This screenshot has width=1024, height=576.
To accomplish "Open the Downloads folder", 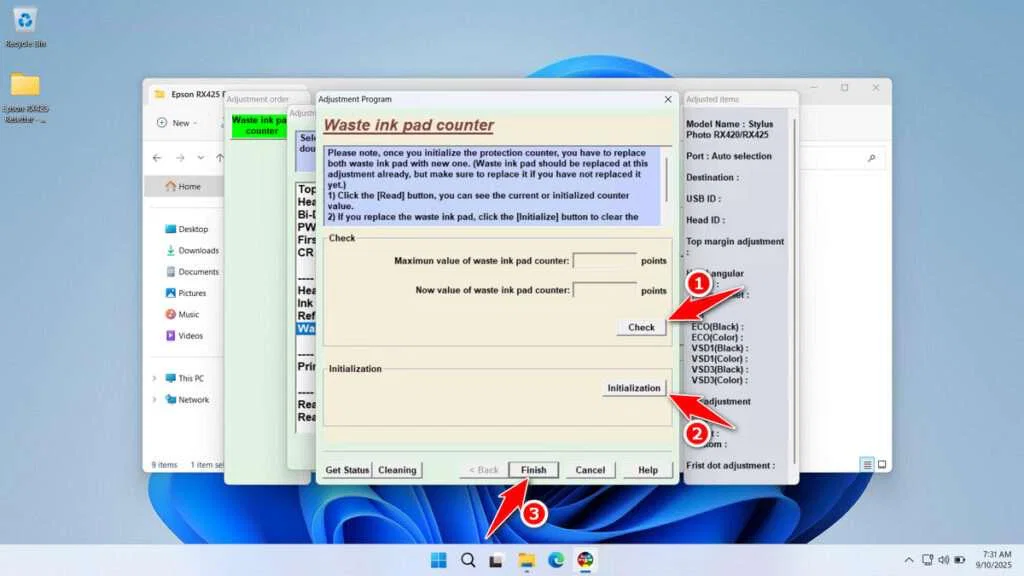I will coord(196,251).
